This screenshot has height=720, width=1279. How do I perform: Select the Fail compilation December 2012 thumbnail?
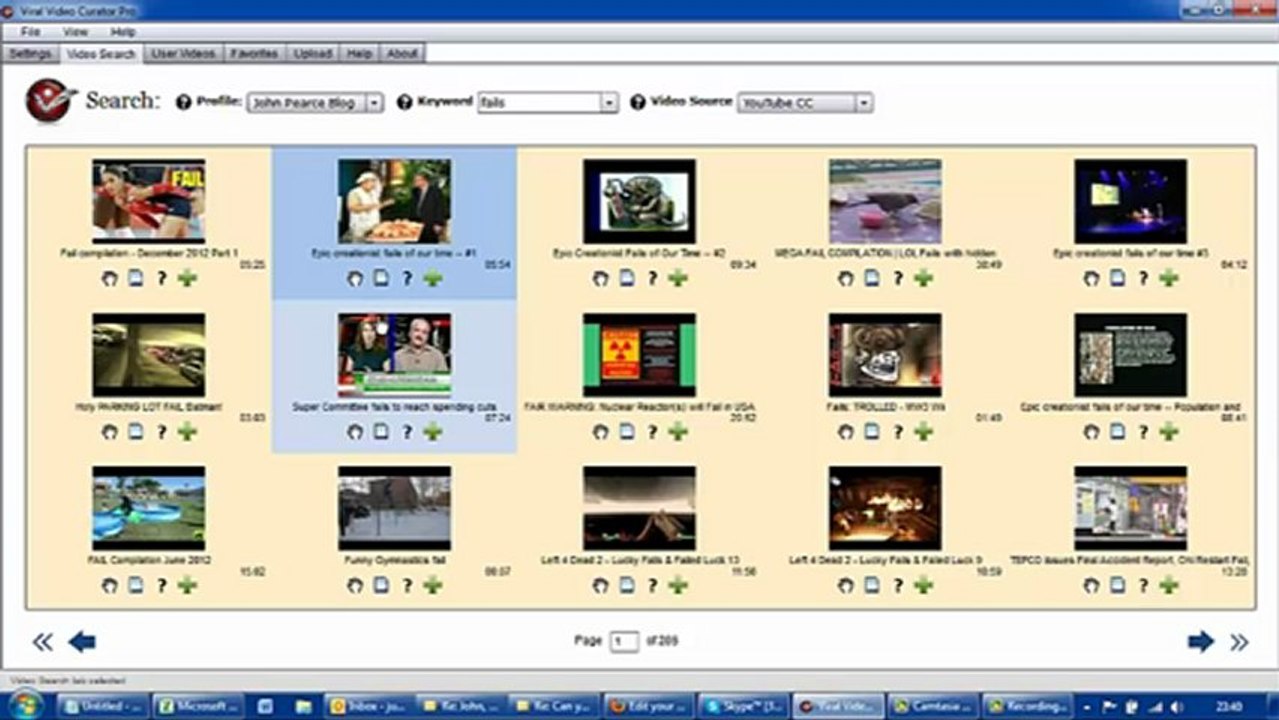pyautogui.click(x=149, y=201)
